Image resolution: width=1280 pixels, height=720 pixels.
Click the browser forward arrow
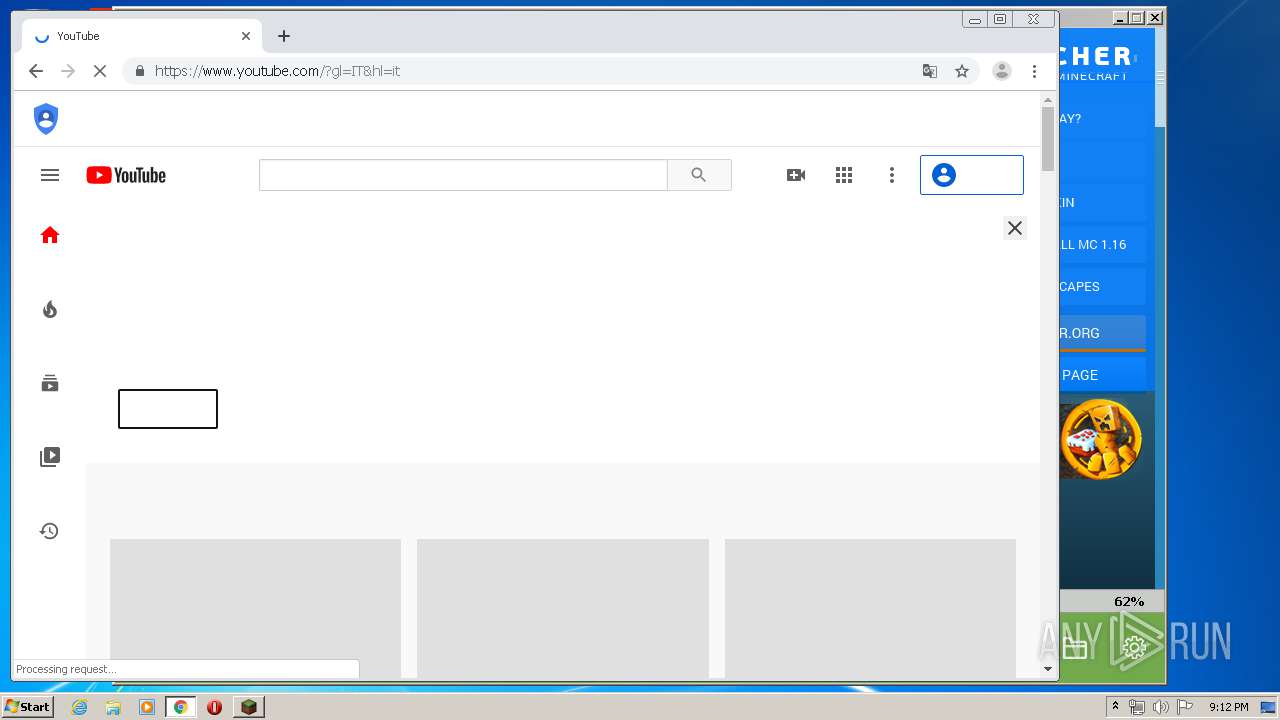[x=68, y=71]
